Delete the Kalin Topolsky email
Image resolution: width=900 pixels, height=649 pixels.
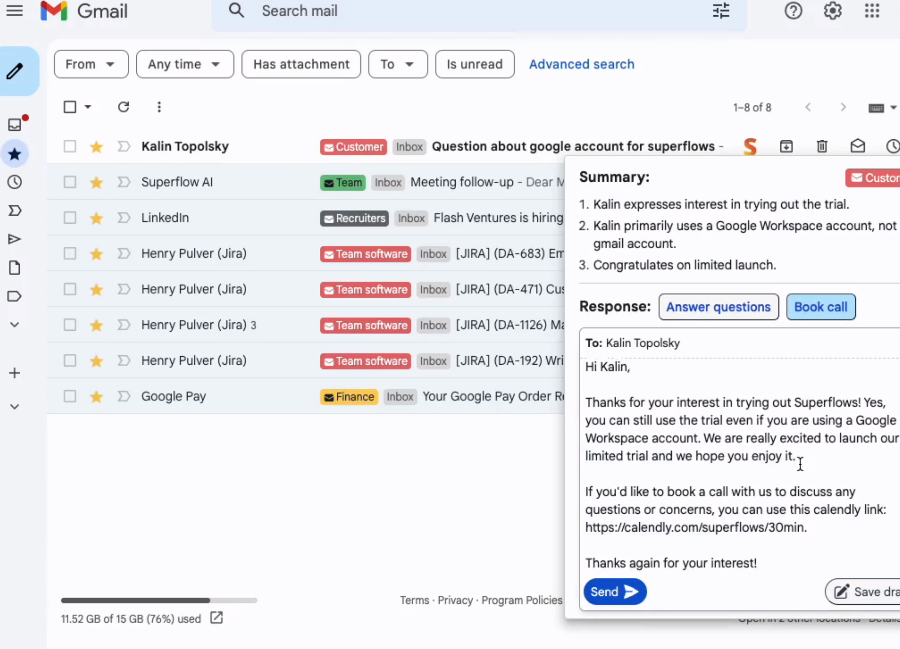click(x=822, y=146)
